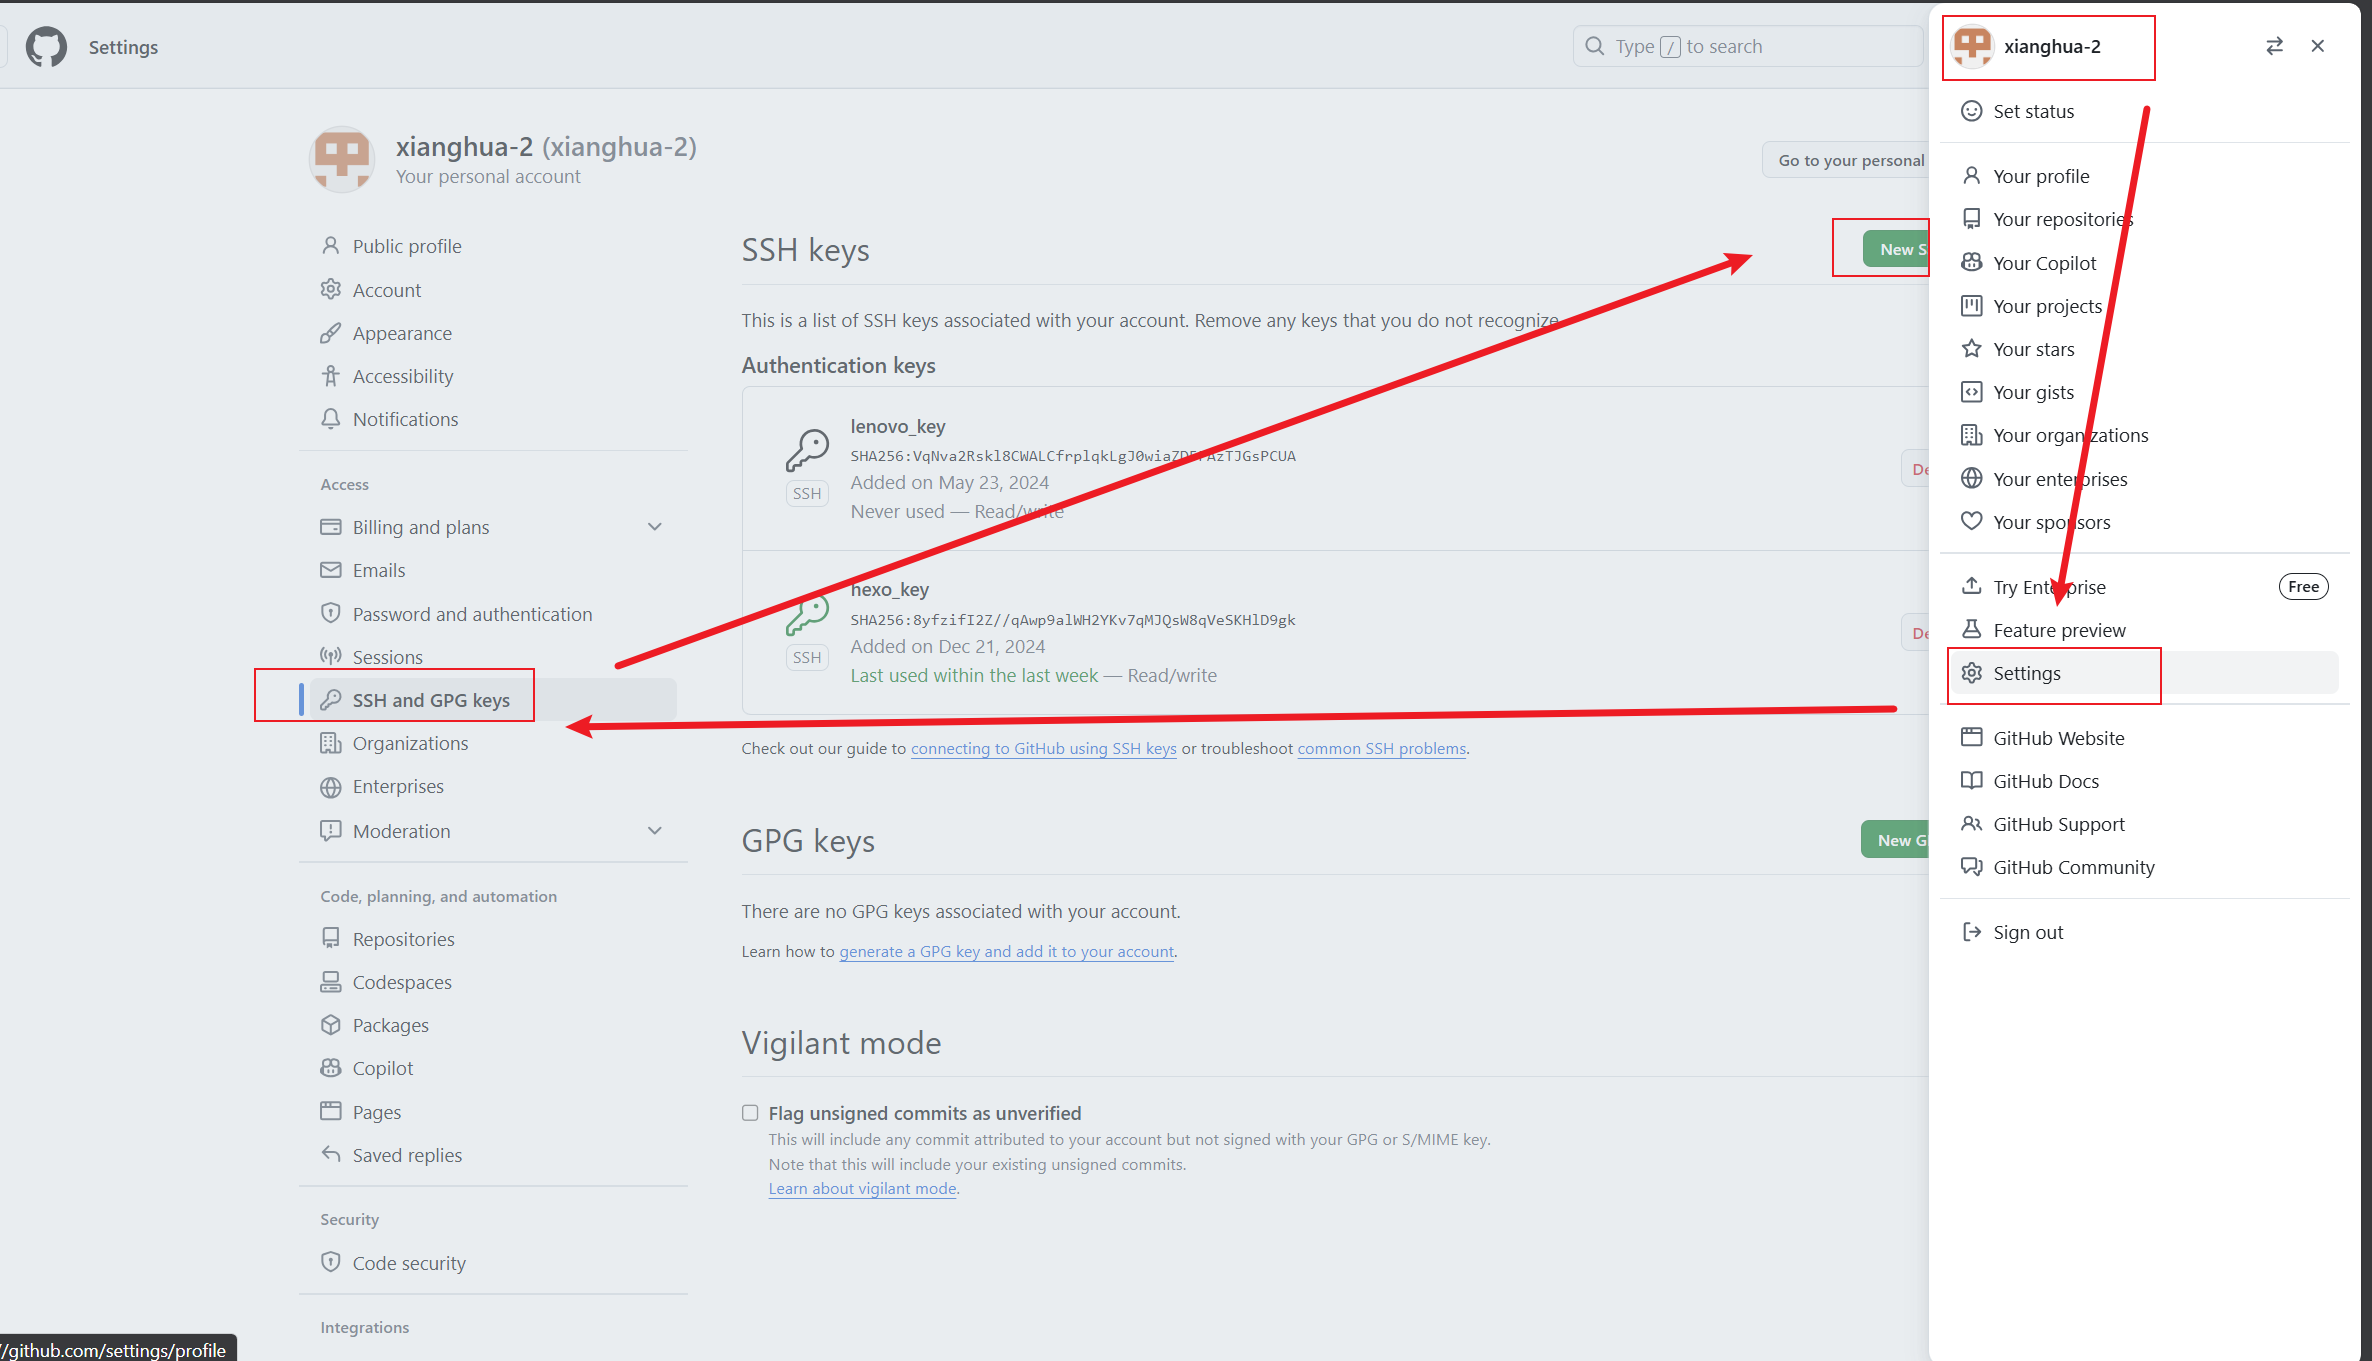Select SSH and GPG keys sidebar item
Screen dimensions: 2372x1361
(431, 700)
